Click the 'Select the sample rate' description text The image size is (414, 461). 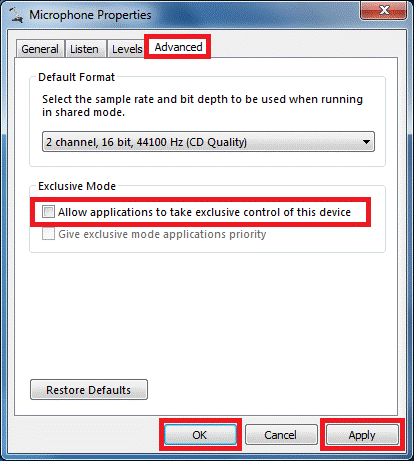coord(202,106)
